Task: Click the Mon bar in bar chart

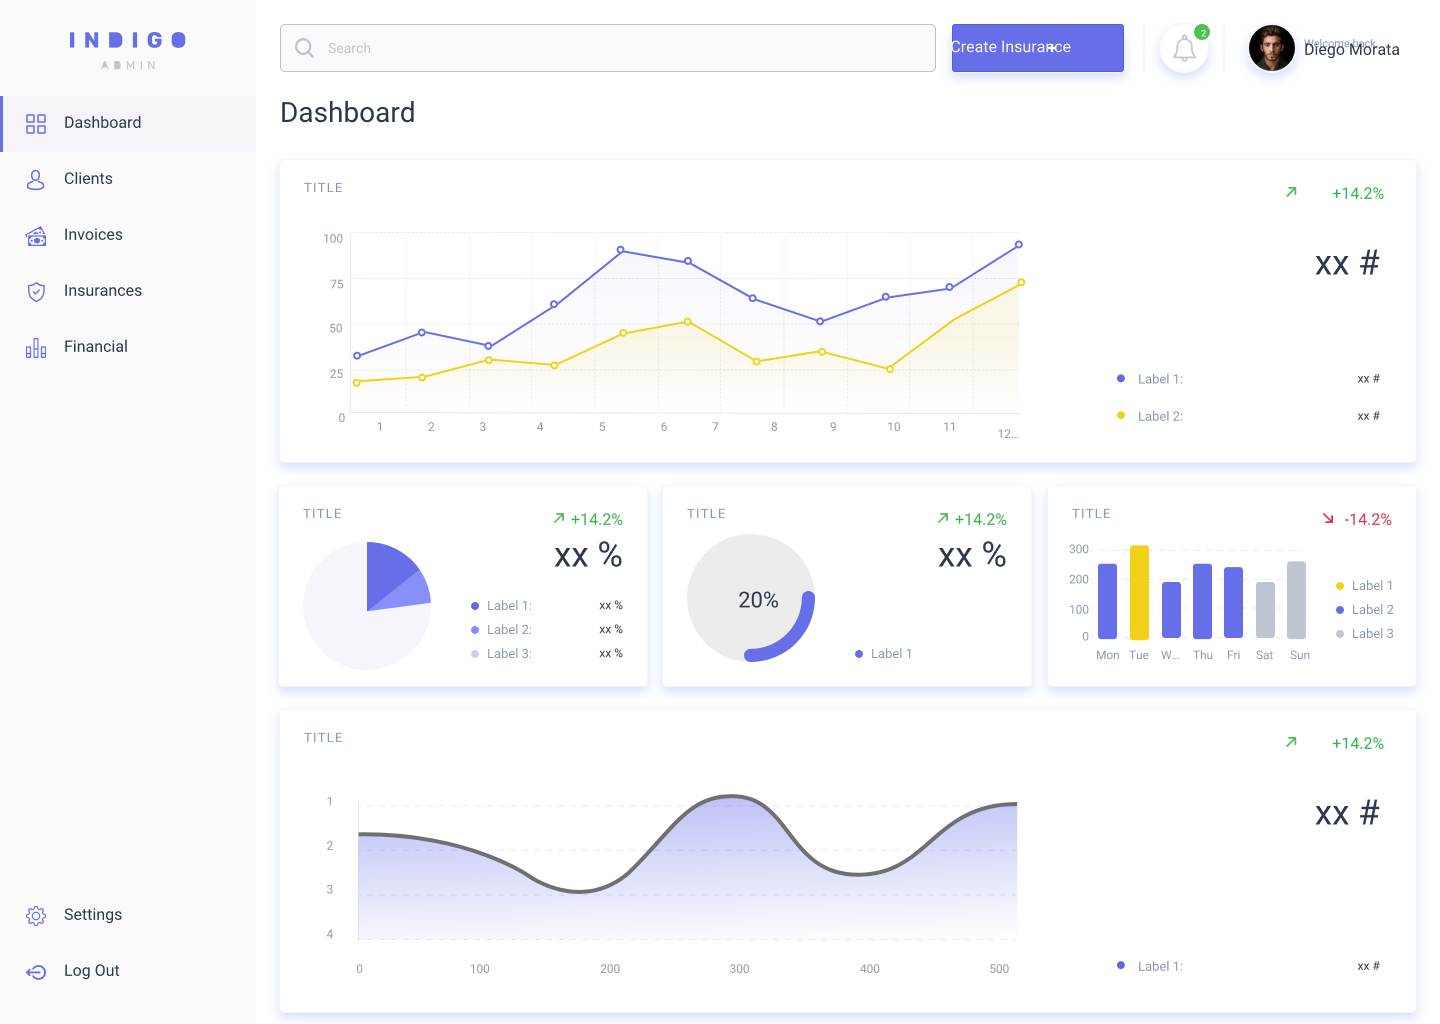Action: [x=1107, y=601]
